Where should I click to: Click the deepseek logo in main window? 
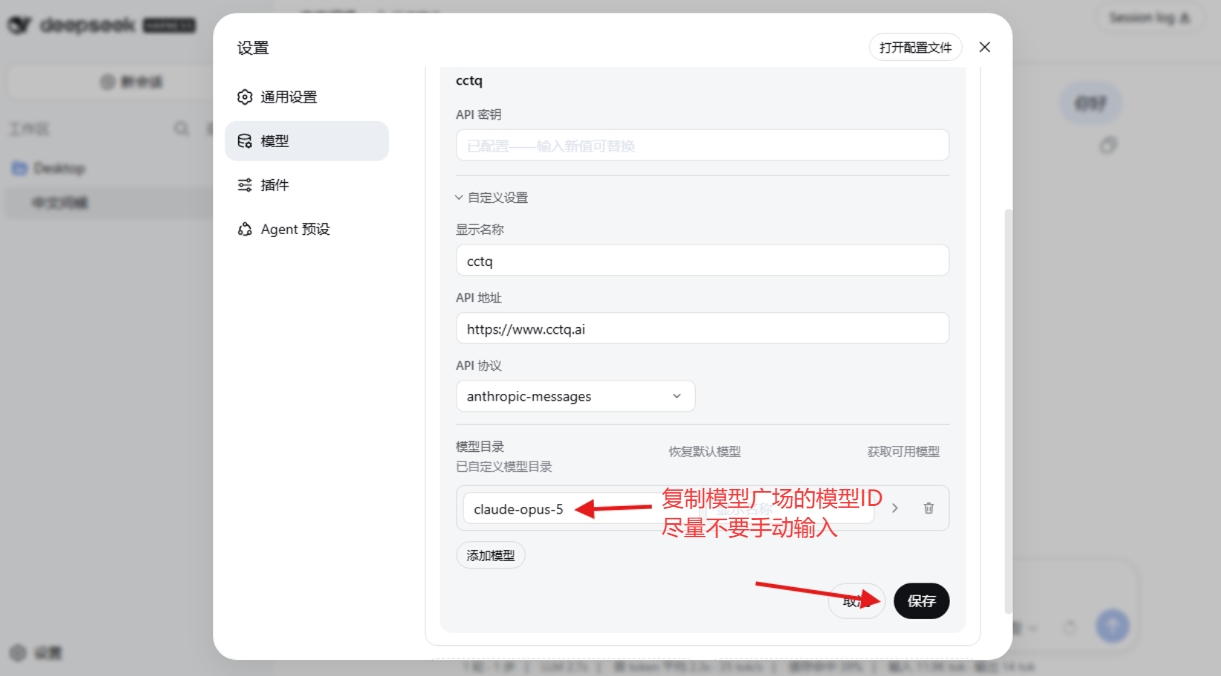tap(101, 26)
